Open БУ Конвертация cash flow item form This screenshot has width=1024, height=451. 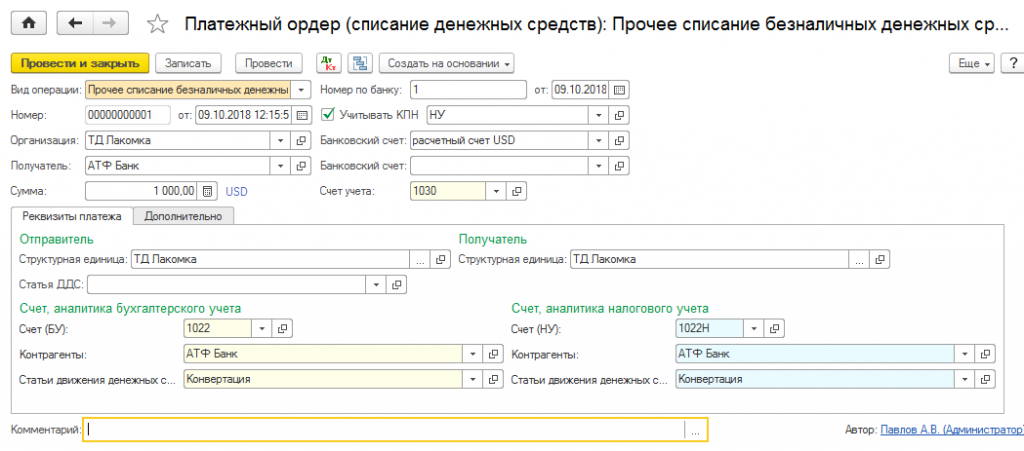pyautogui.click(x=494, y=379)
